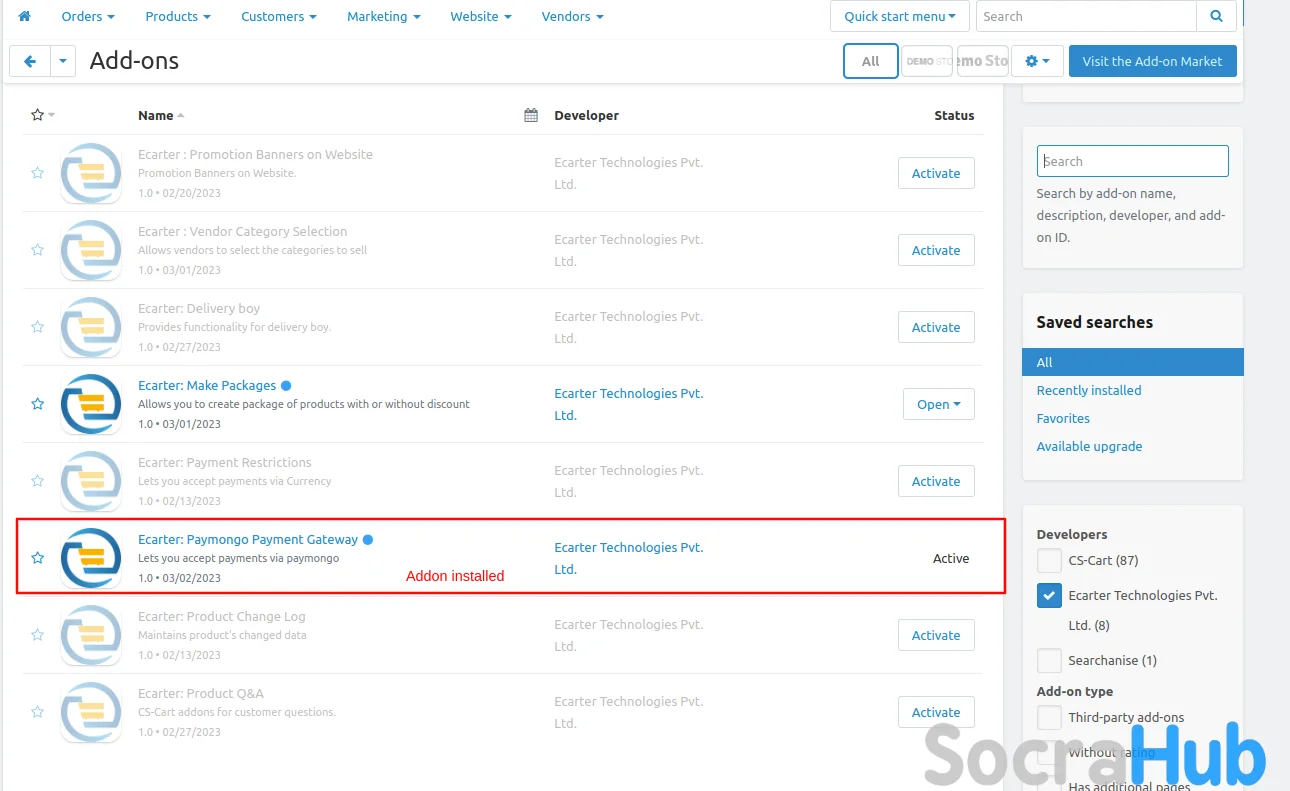Viewport: 1290px width, 791px height.
Task: Click the calendar icon in table header
Action: click(531, 115)
